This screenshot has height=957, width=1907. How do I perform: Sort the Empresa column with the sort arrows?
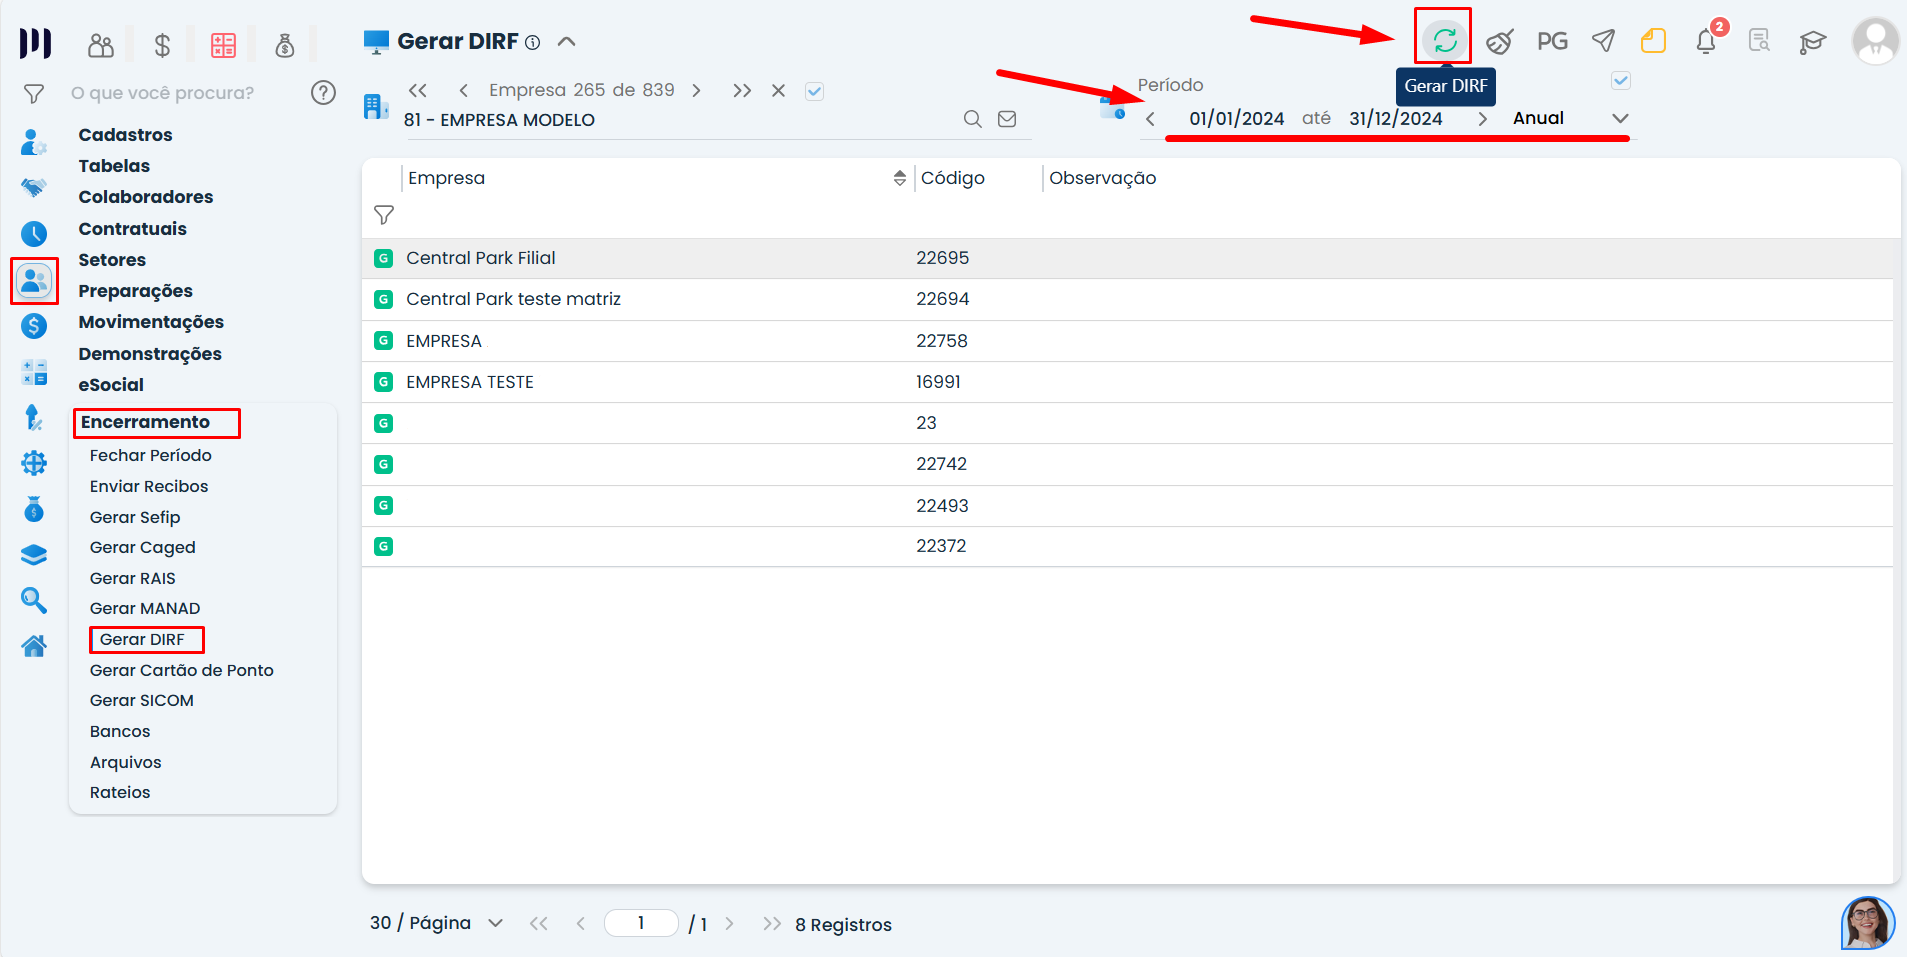(x=900, y=178)
